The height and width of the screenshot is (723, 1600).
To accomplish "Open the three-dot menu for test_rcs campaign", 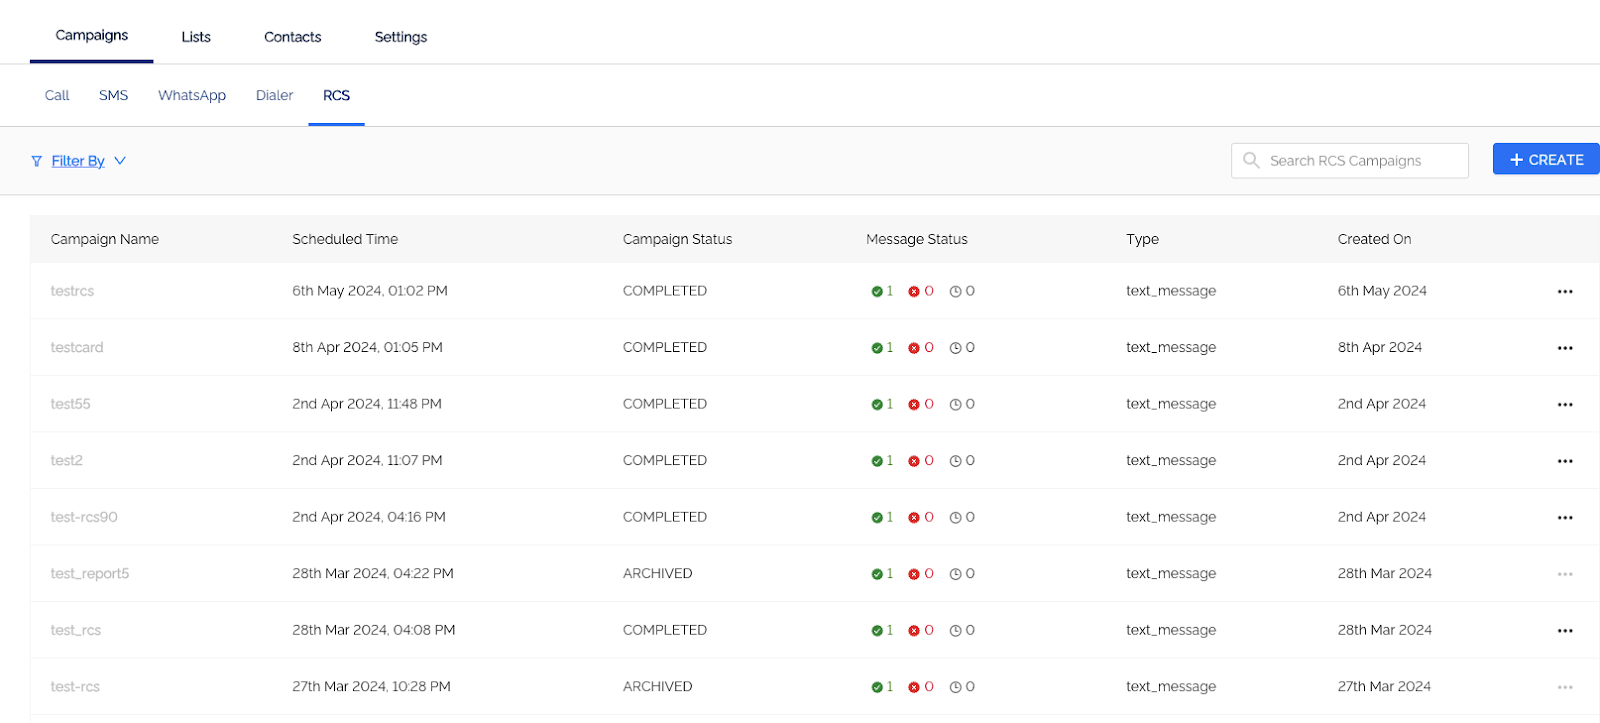I will 1565,631.
